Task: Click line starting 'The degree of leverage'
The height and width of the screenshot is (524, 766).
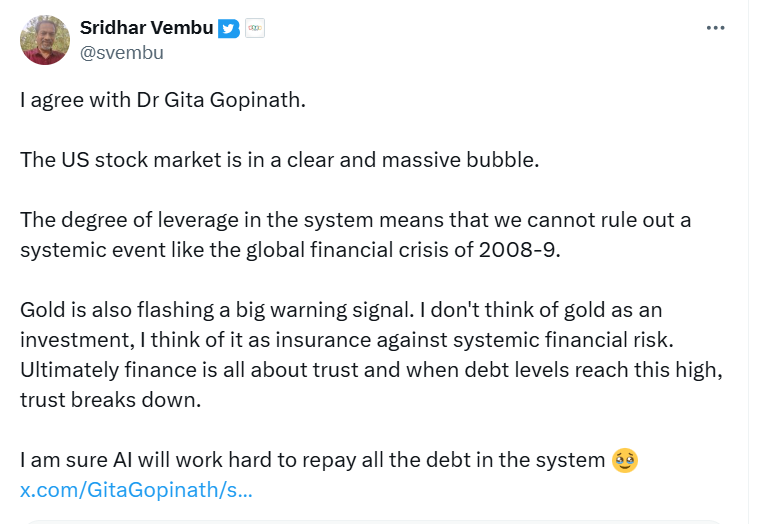Action: click(x=356, y=220)
